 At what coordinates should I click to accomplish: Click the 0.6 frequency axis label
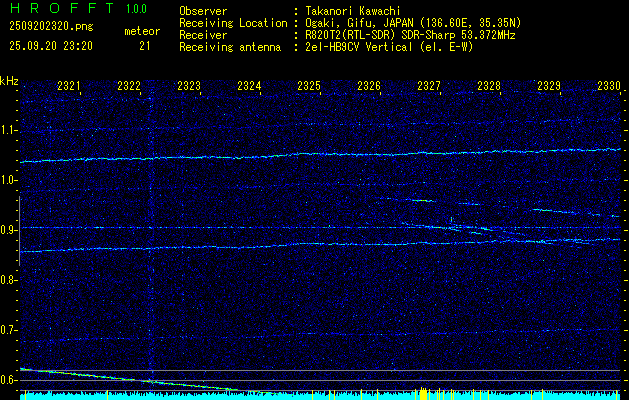coord(8,380)
